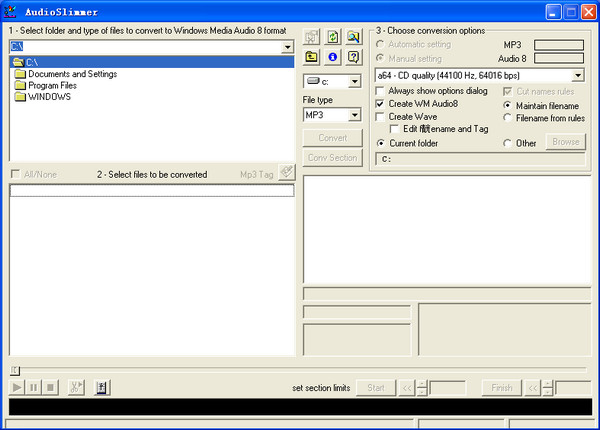This screenshot has width=600, height=430.
Task: Select the Other output folder radio
Action: pos(507,143)
